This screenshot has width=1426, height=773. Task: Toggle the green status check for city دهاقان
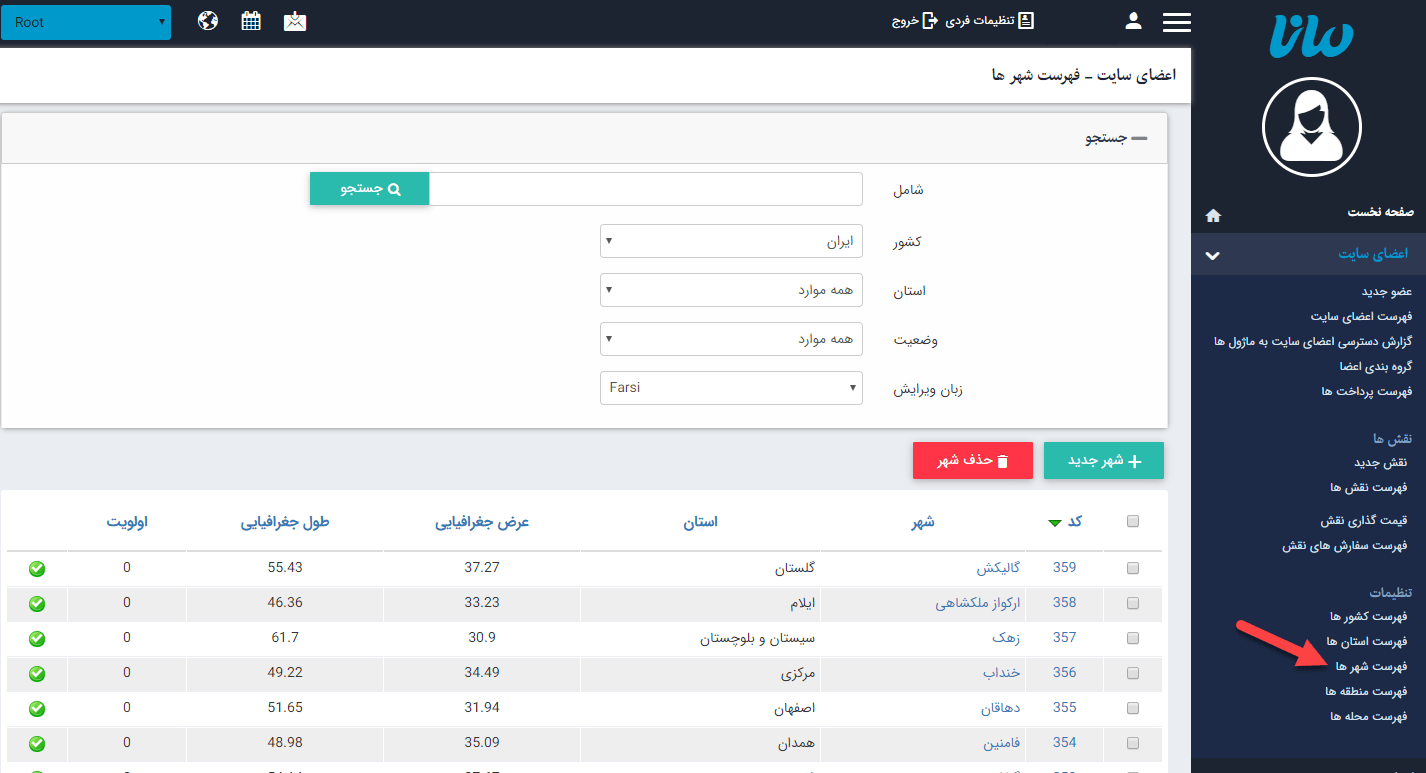click(x=36, y=708)
